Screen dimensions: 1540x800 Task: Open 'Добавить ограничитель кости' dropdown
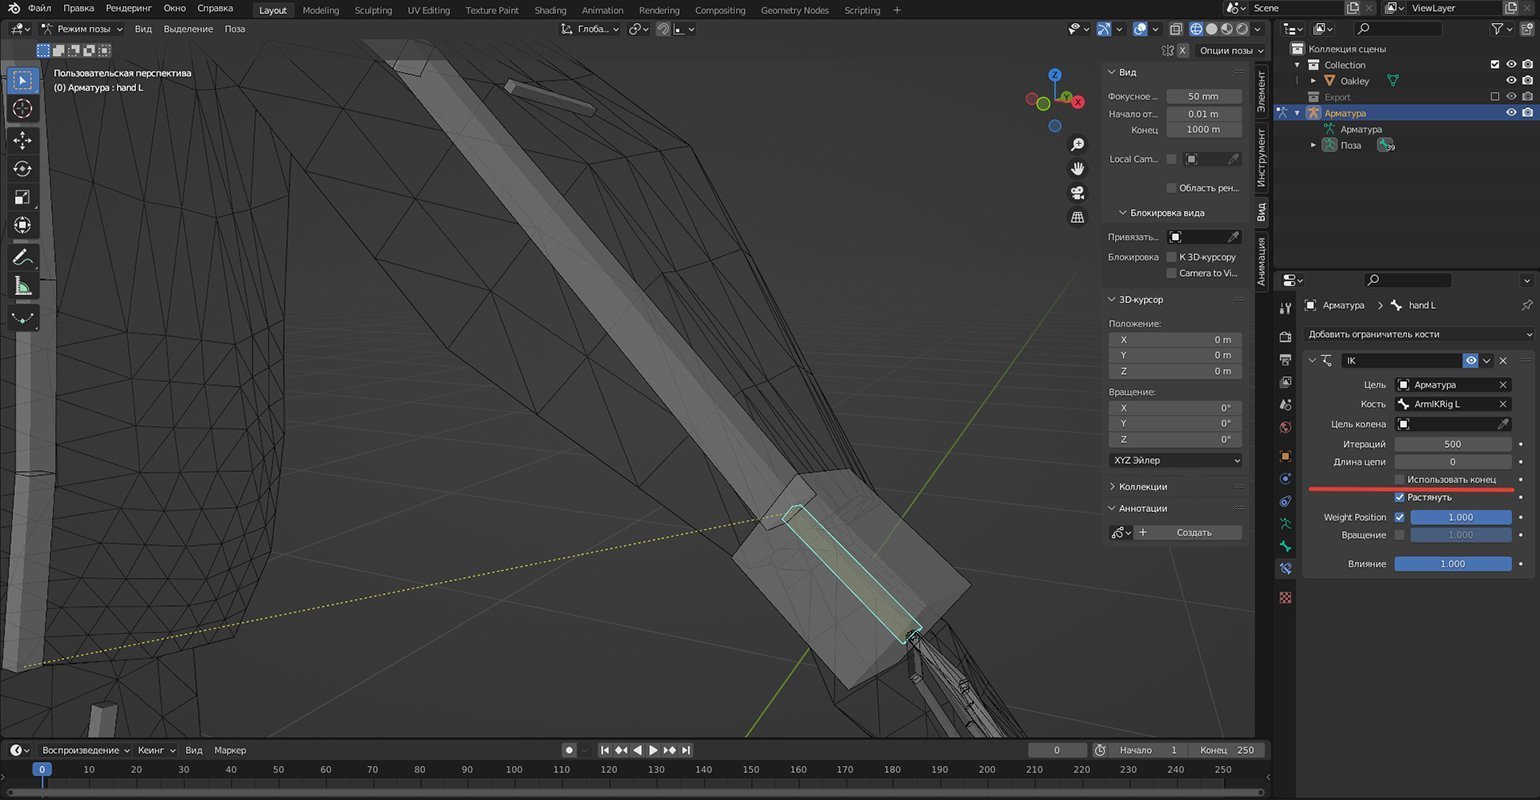pyautogui.click(x=1419, y=334)
